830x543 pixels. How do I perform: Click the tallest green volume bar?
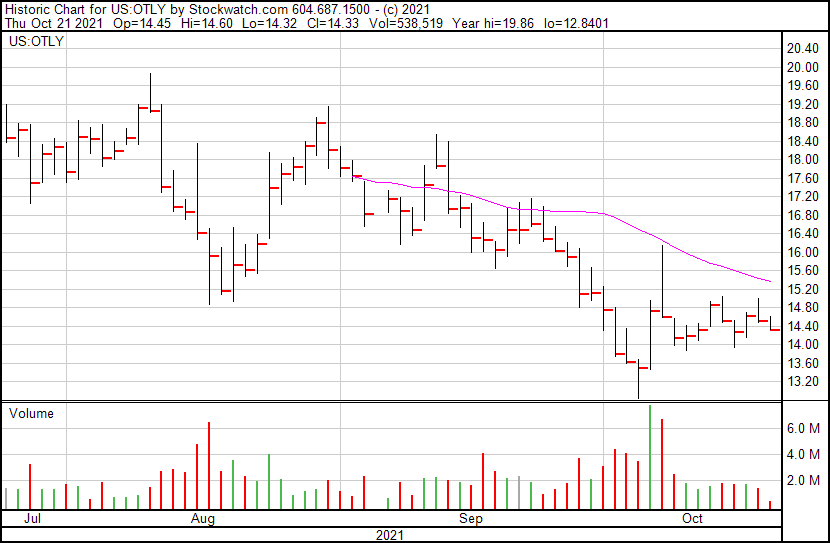tap(650, 457)
